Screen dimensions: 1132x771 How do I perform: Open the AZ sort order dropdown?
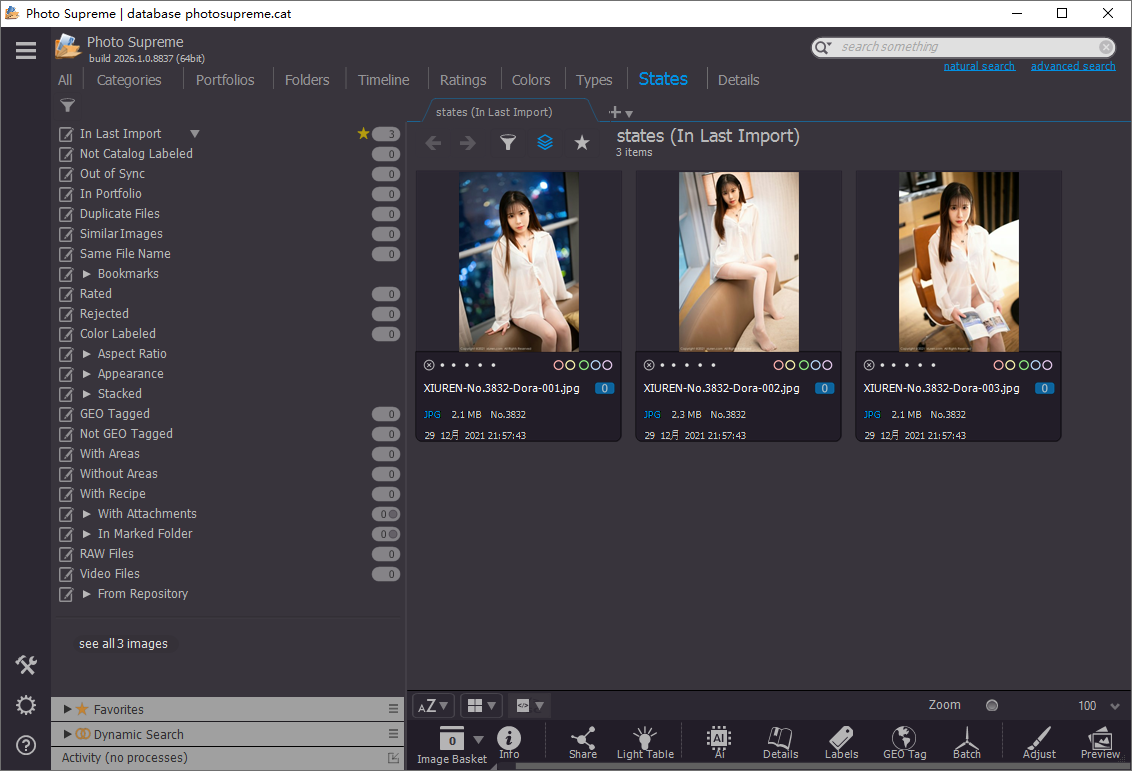tap(433, 706)
